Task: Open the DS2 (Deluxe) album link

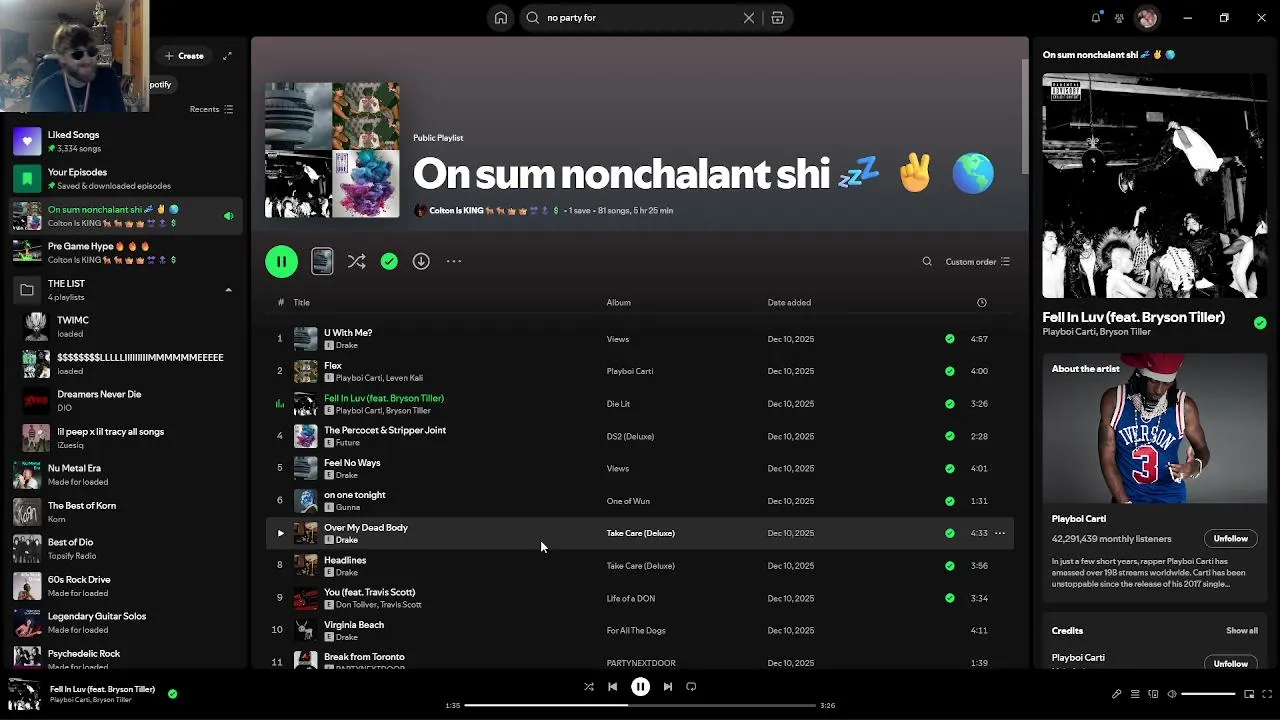Action: click(630, 436)
